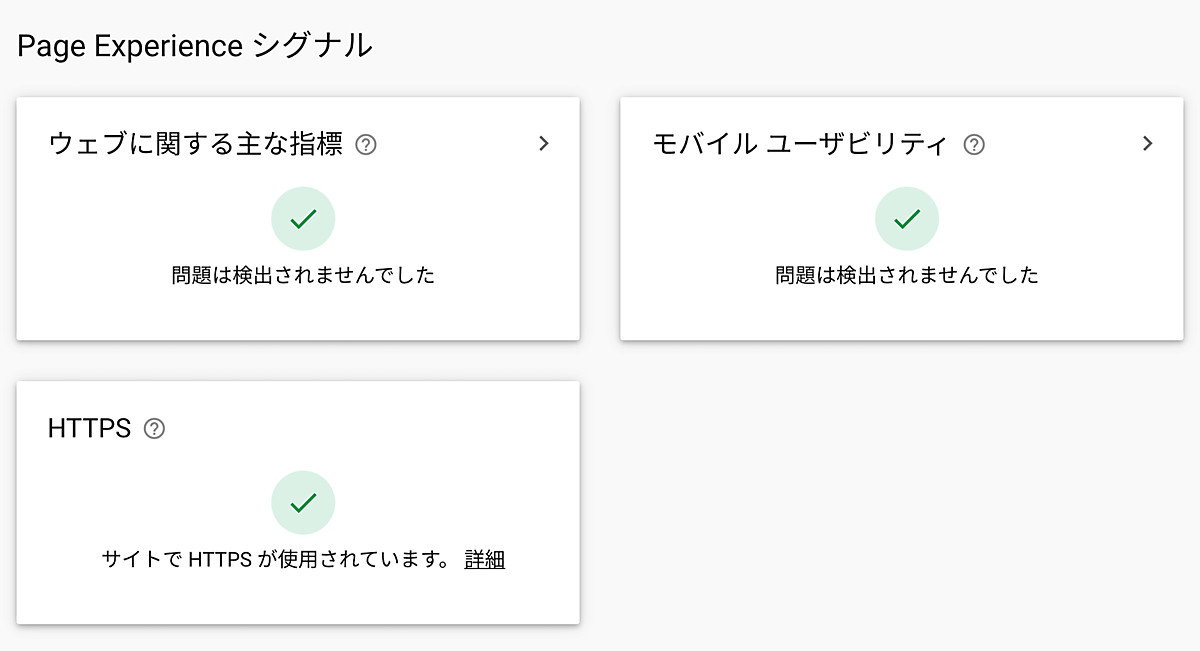Click the サイトで HTTPS が使用されています message
Viewport: 1200px width, 651px height.
(x=277, y=560)
